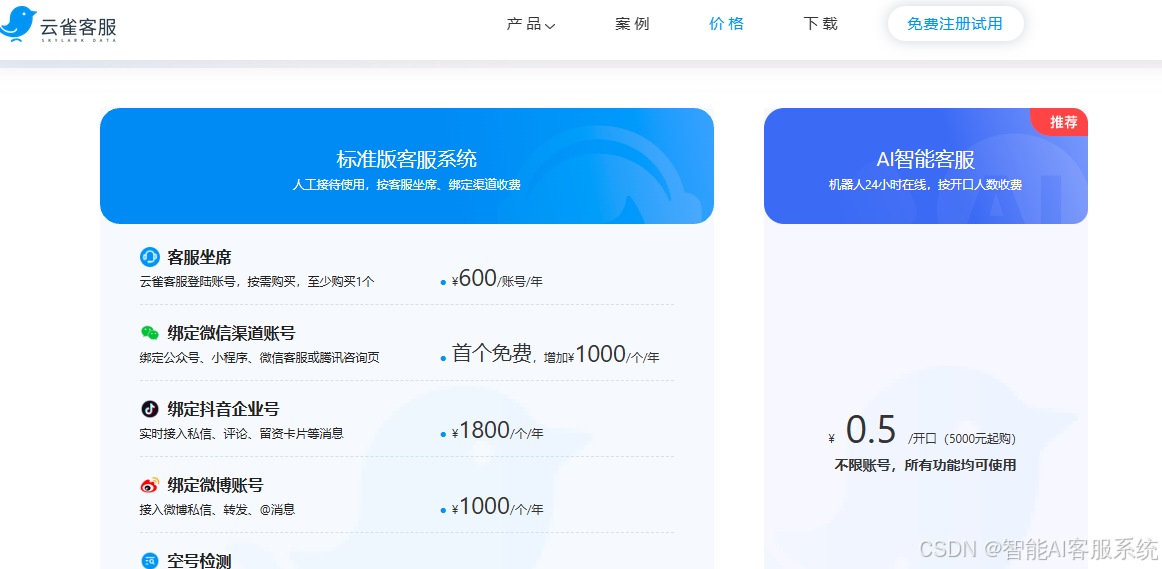
Task: Open the 价格 page
Action: point(726,24)
